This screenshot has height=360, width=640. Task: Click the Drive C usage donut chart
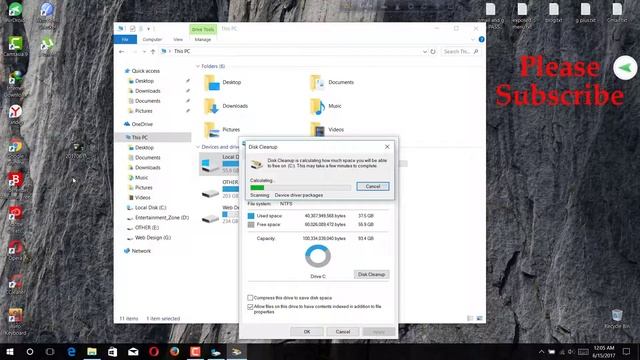tap(318, 256)
